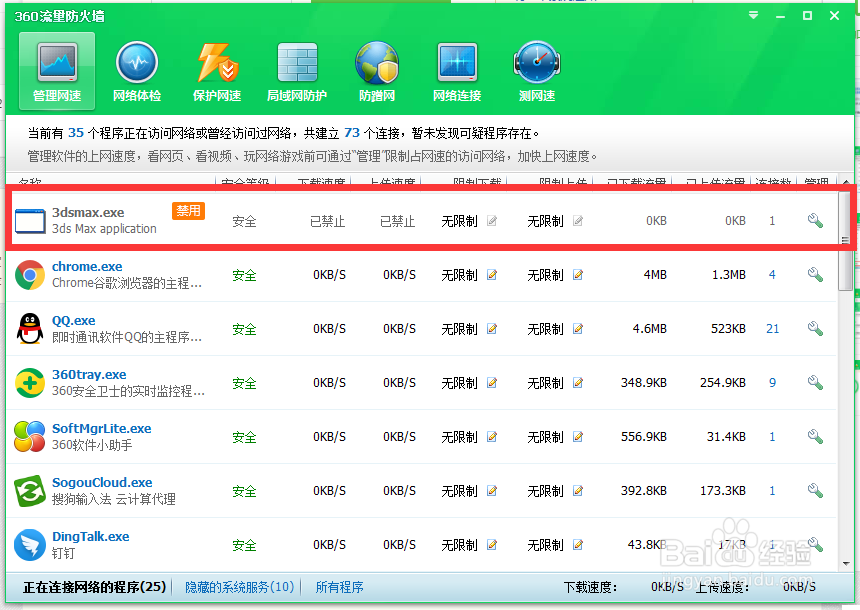The image size is (860, 610).
Task: Click chrome.exe downloaded traffic 4MB
Action: pos(655,275)
